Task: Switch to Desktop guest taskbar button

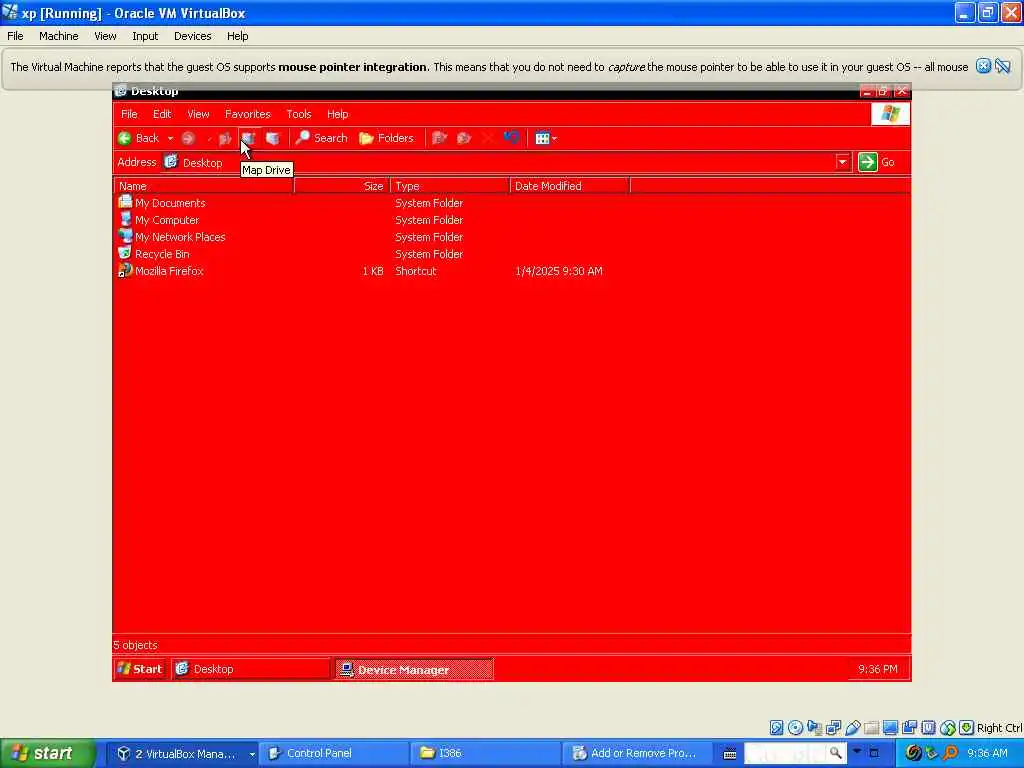Action: coord(251,669)
